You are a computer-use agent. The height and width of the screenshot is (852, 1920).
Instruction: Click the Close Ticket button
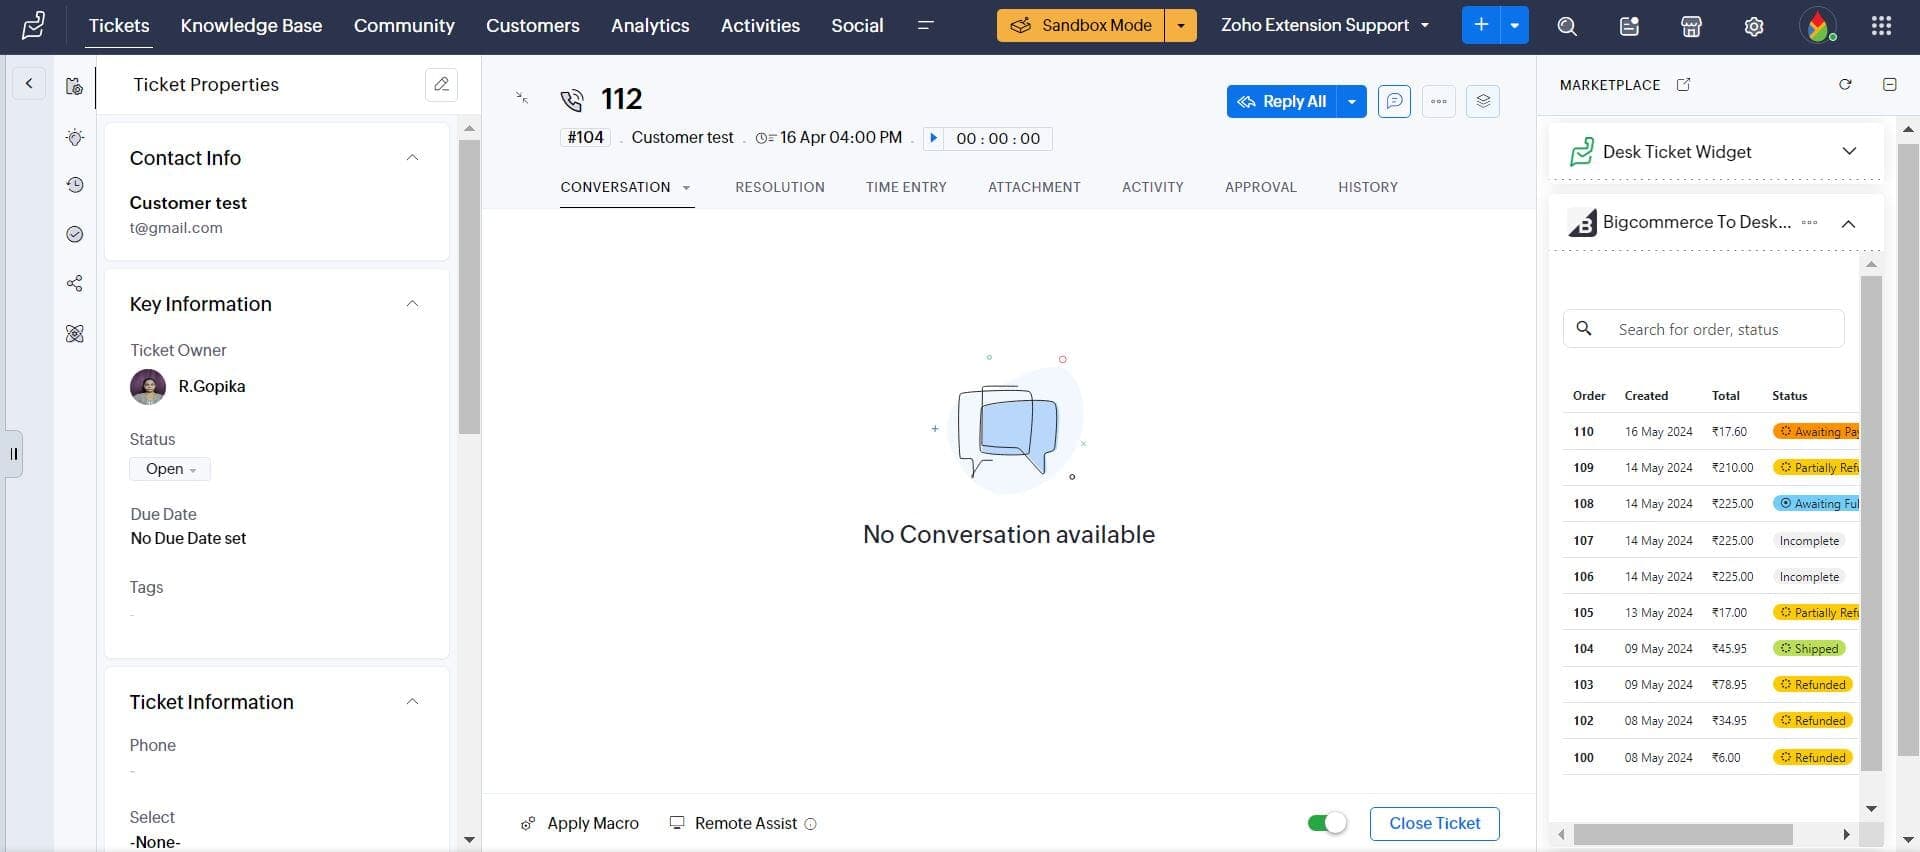[1434, 823]
